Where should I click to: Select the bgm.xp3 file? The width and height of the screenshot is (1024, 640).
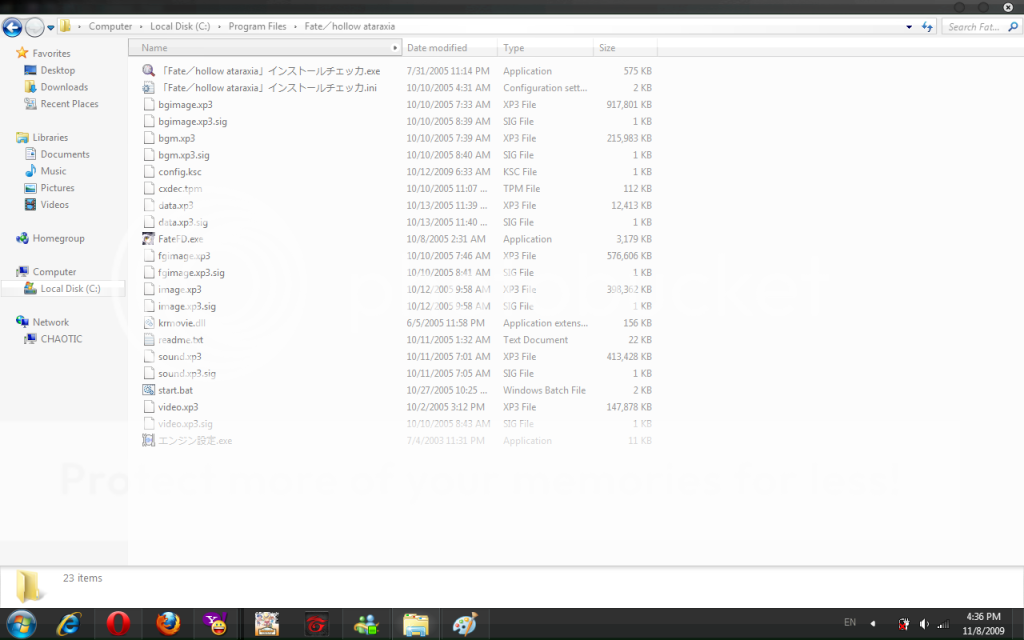coord(176,138)
